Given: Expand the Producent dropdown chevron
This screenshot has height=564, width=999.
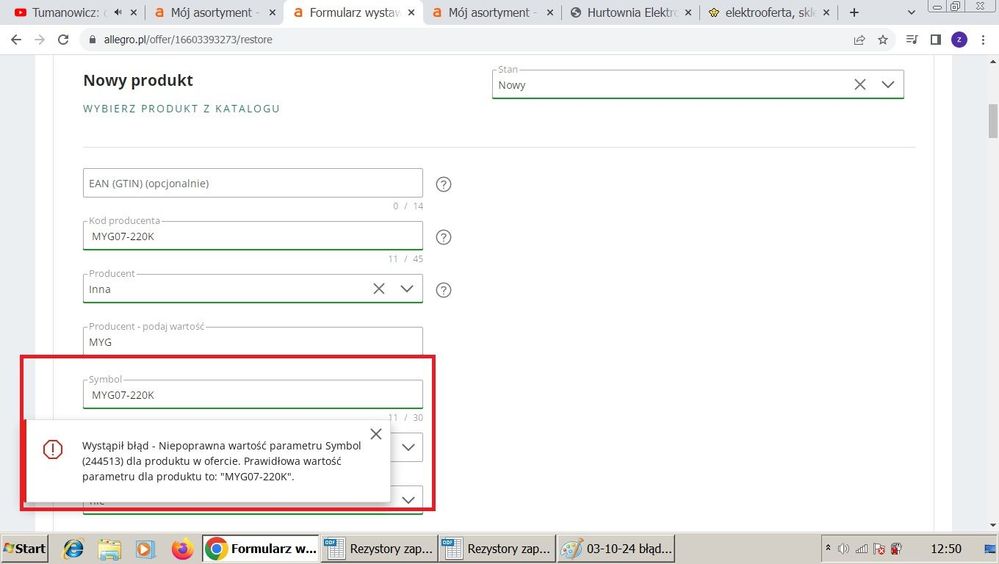Looking at the screenshot, I should point(407,289).
